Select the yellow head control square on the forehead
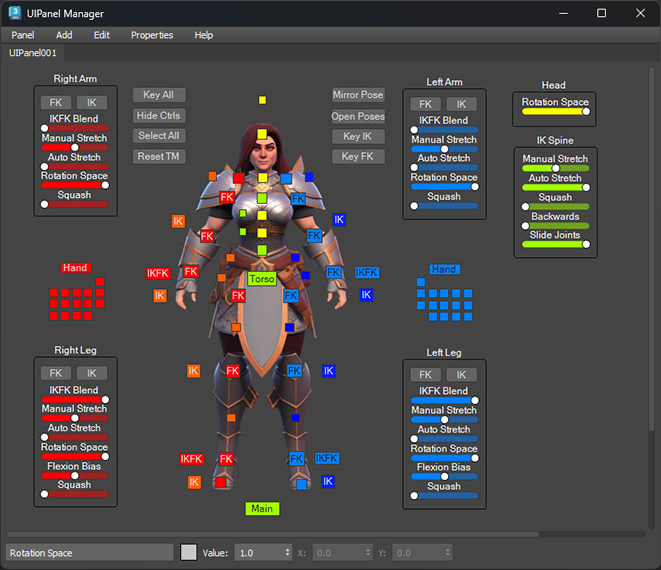Screen dimensions: 661x570 [x=262, y=134]
